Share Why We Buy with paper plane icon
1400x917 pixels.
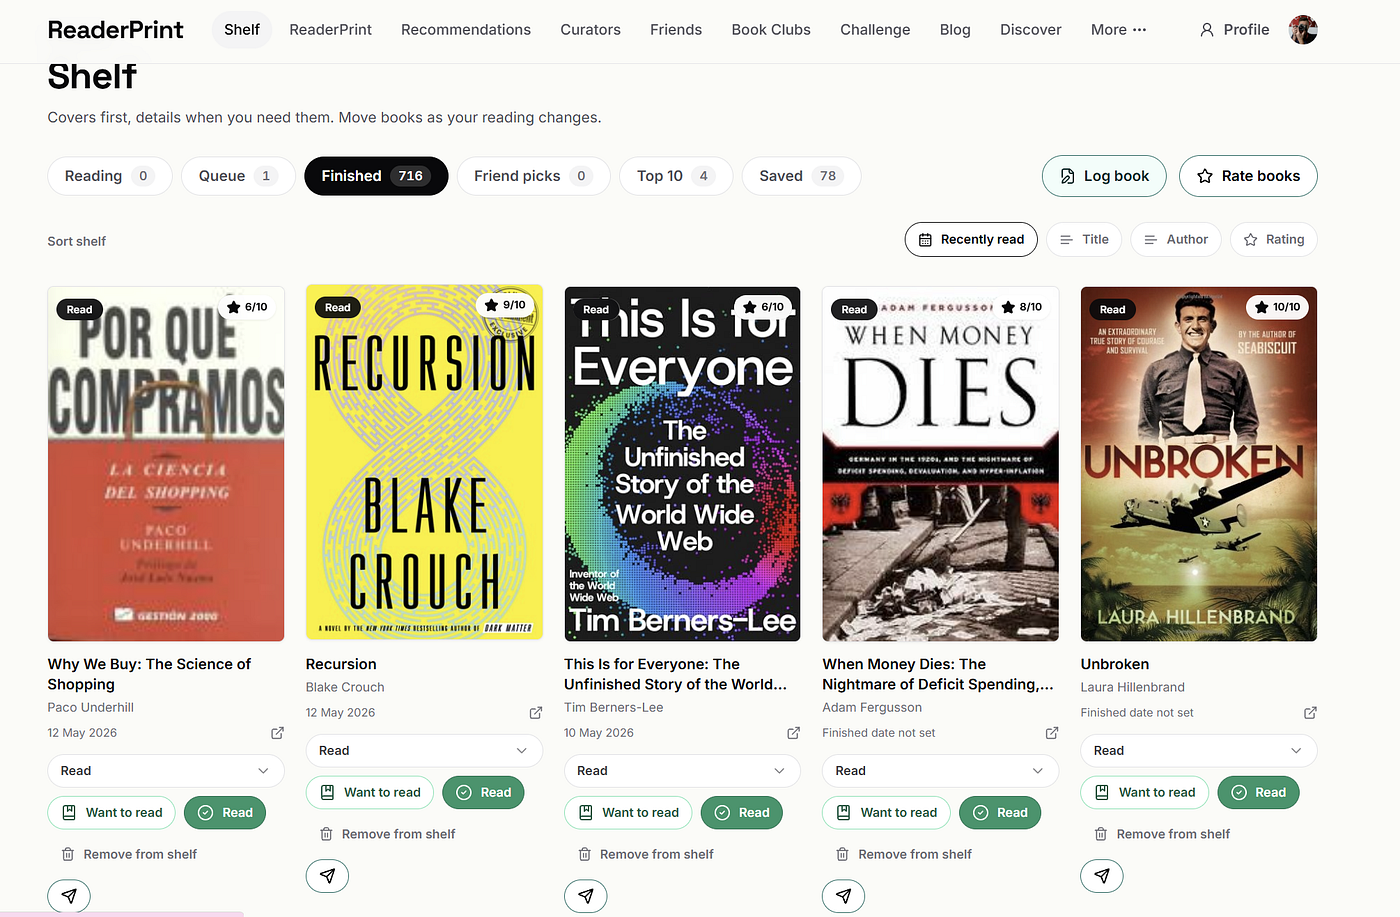coord(69,896)
